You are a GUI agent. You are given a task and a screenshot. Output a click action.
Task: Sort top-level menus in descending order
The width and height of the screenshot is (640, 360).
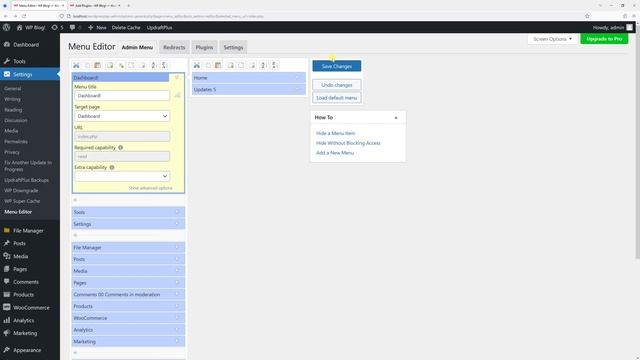(164, 65)
